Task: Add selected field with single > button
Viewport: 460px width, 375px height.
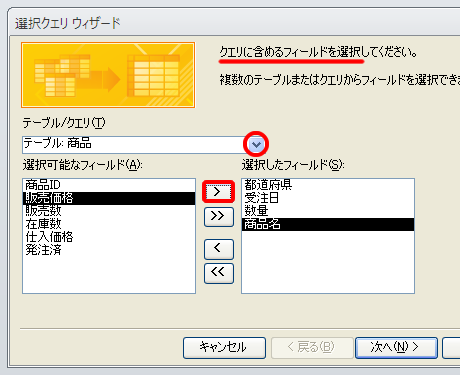Action: [x=218, y=192]
